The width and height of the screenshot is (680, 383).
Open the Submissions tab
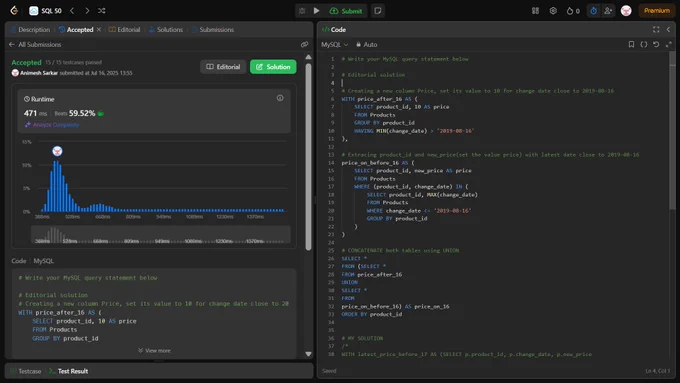(x=212, y=29)
